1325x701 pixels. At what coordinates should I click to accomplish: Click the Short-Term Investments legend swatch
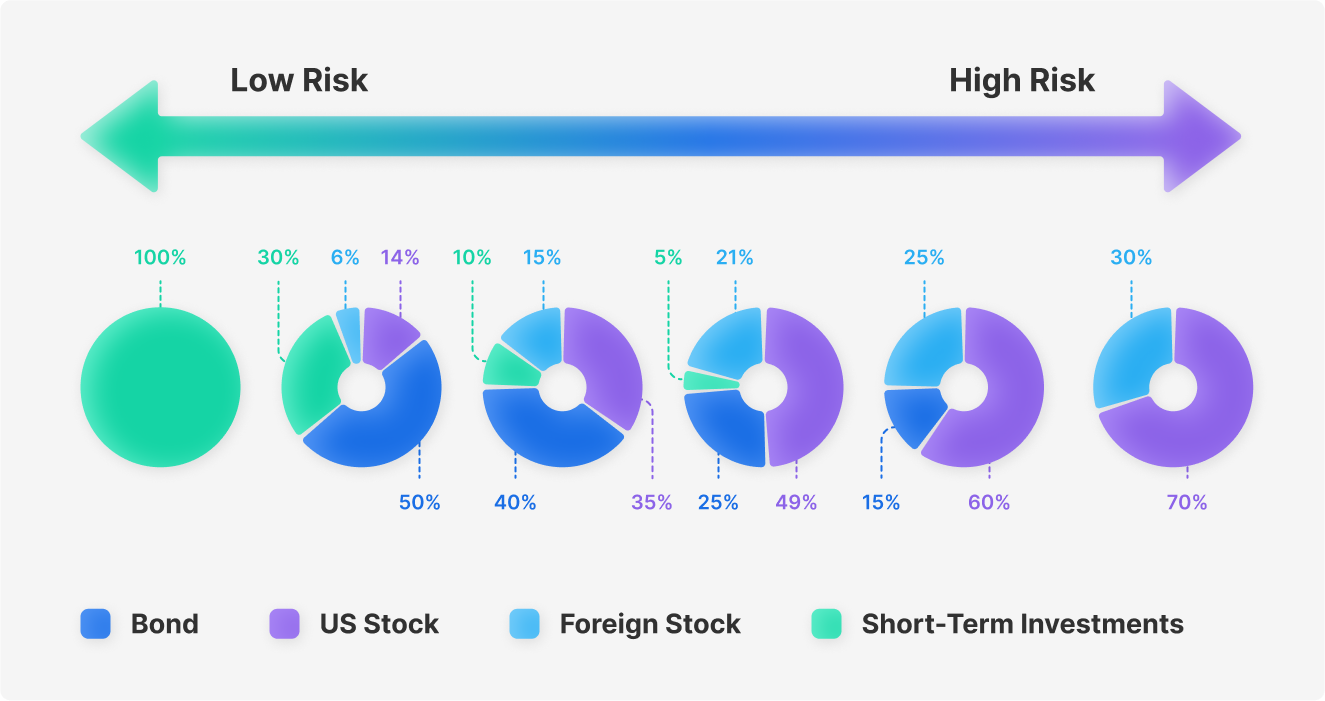[826, 624]
